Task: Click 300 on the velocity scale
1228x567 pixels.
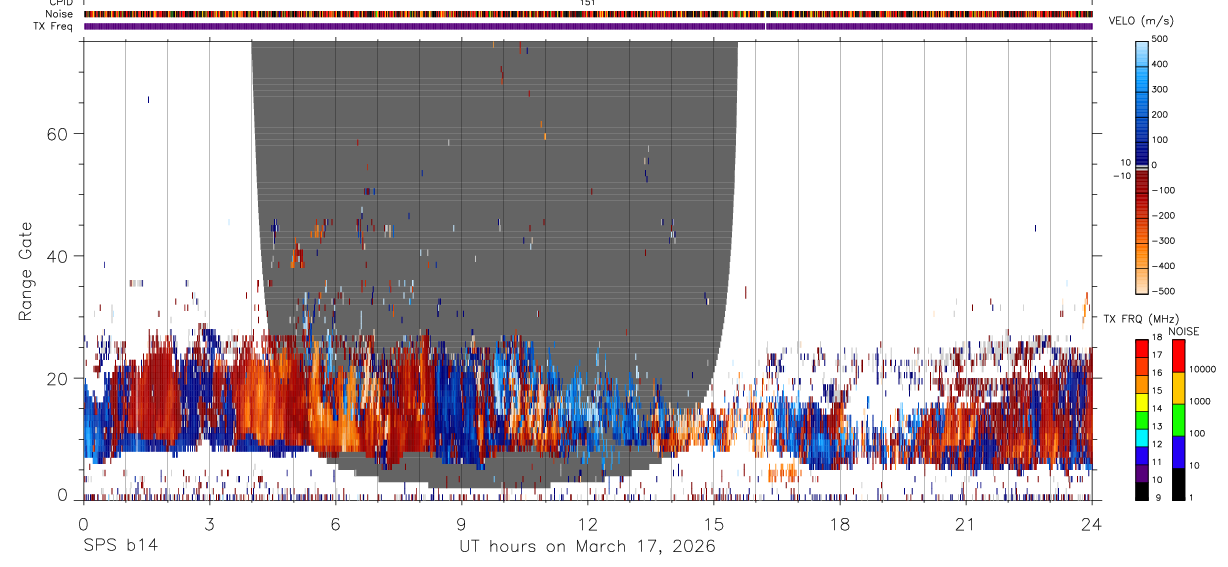Action: point(1160,89)
